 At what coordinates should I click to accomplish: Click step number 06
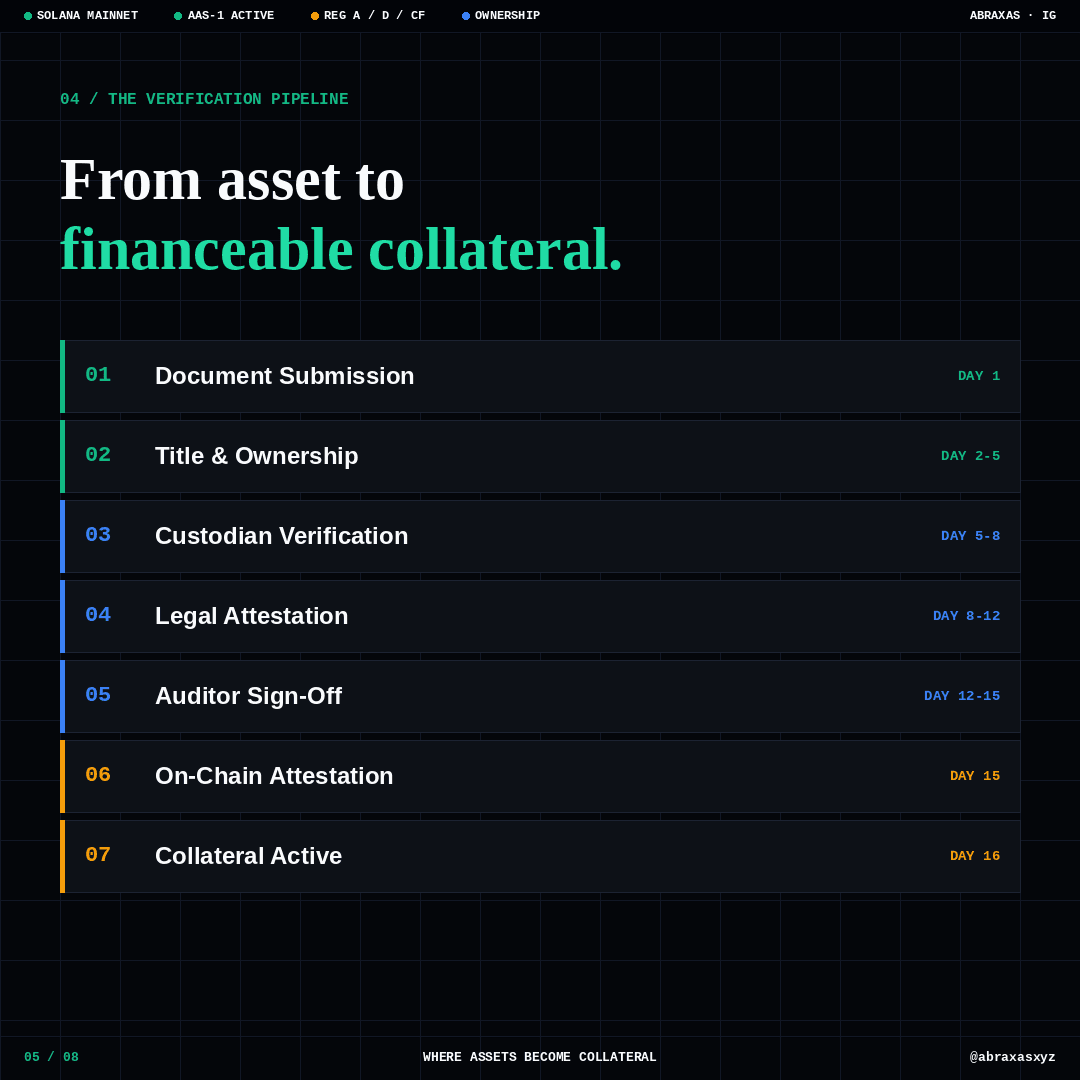click(x=98, y=775)
